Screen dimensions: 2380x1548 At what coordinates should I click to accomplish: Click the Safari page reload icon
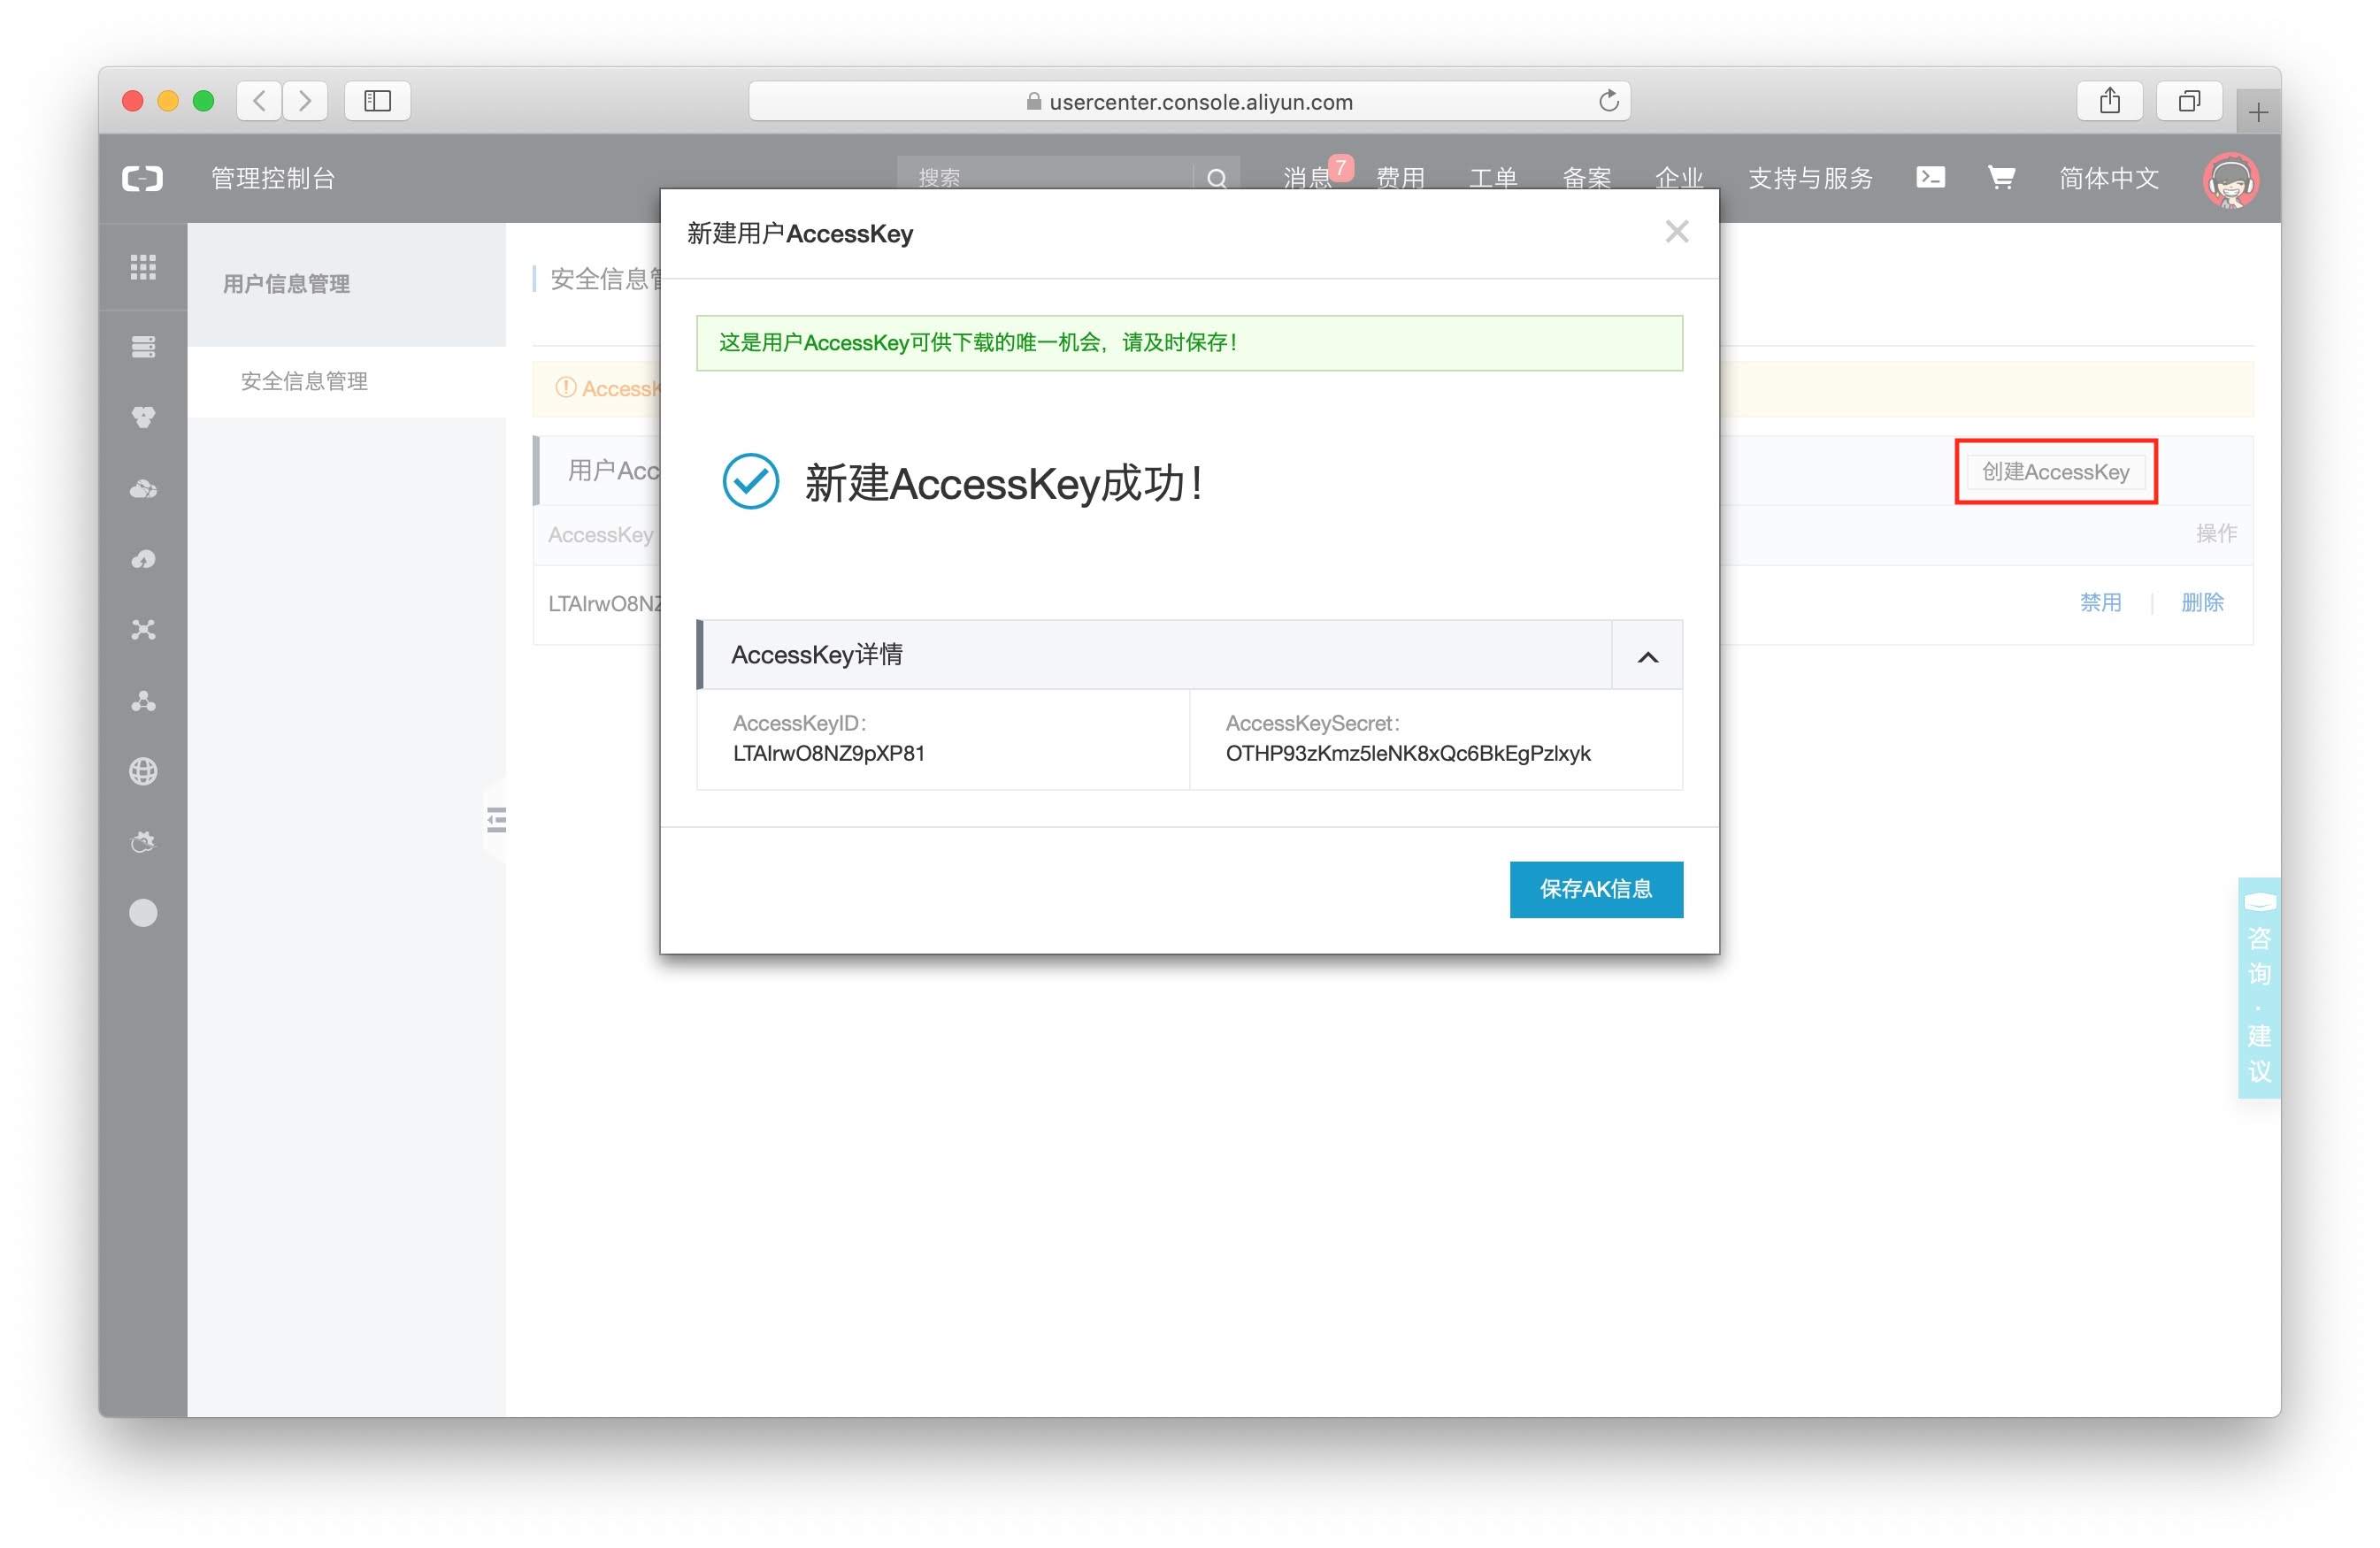[1608, 101]
